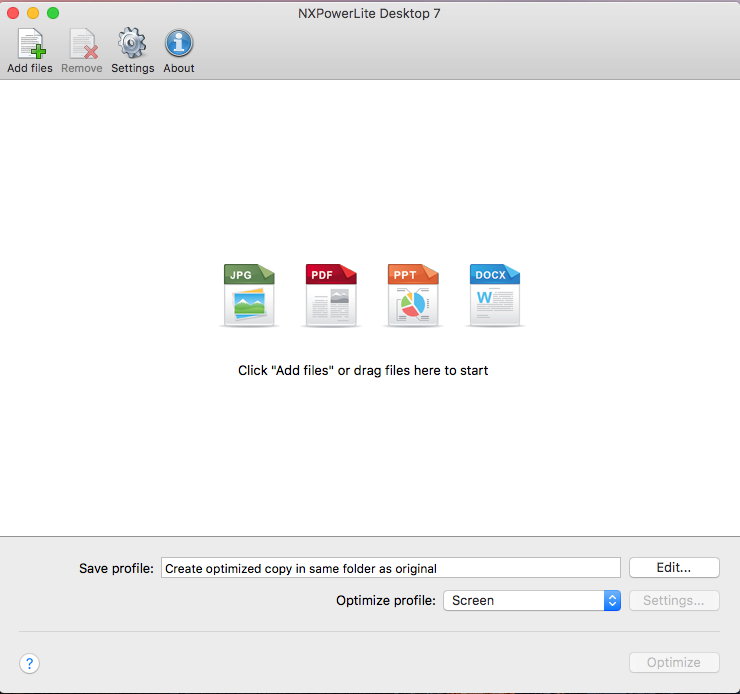Select the PDF document icon
The width and height of the screenshot is (740, 694).
(331, 296)
